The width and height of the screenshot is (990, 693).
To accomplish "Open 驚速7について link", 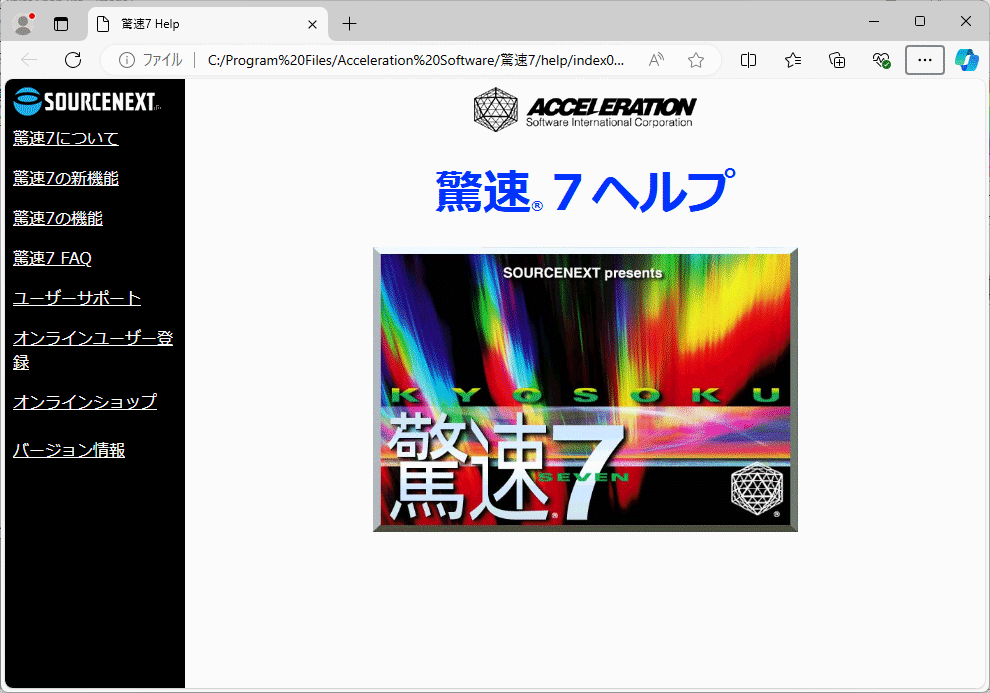I will coord(66,138).
